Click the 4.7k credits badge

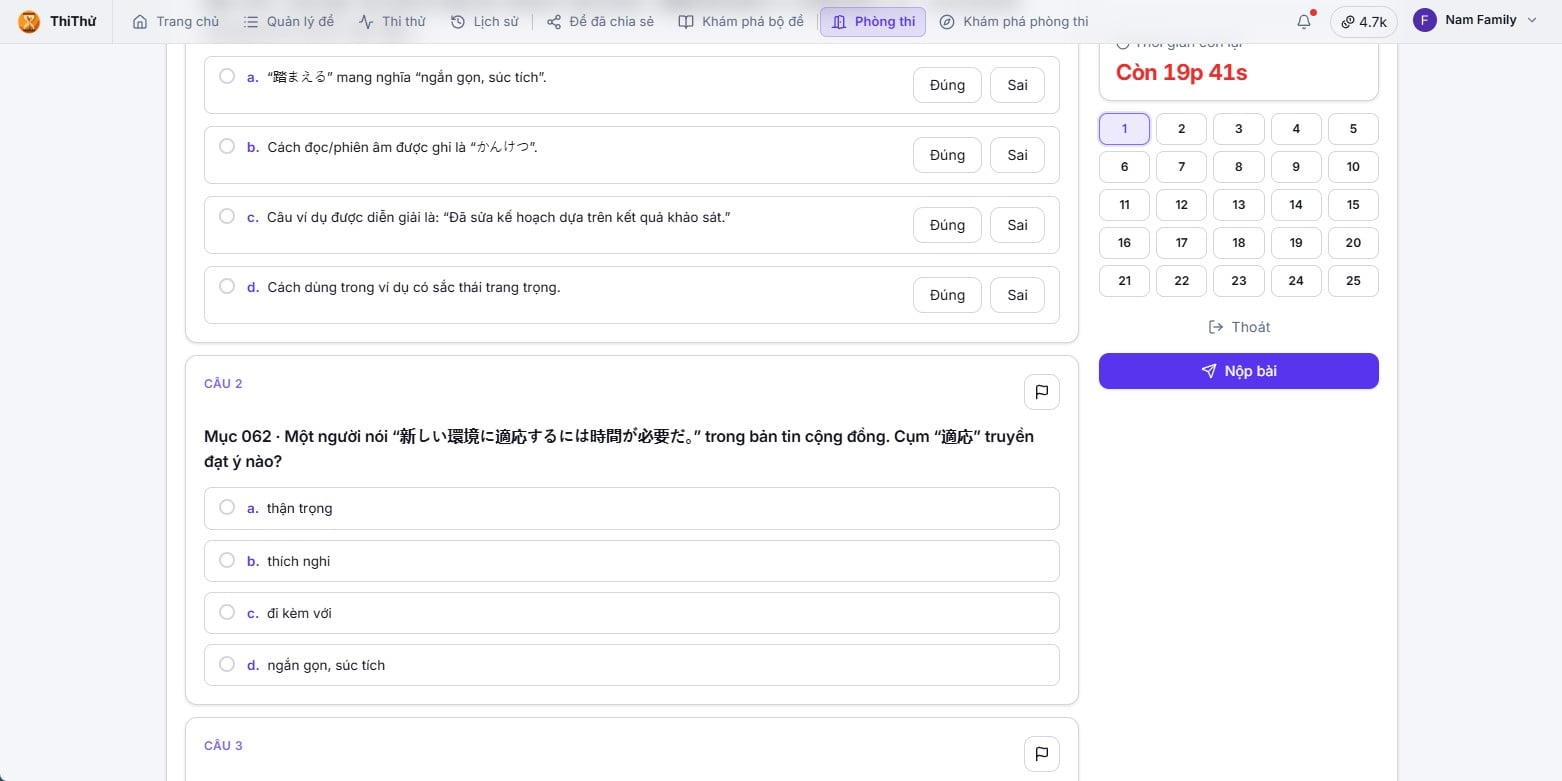point(1363,22)
